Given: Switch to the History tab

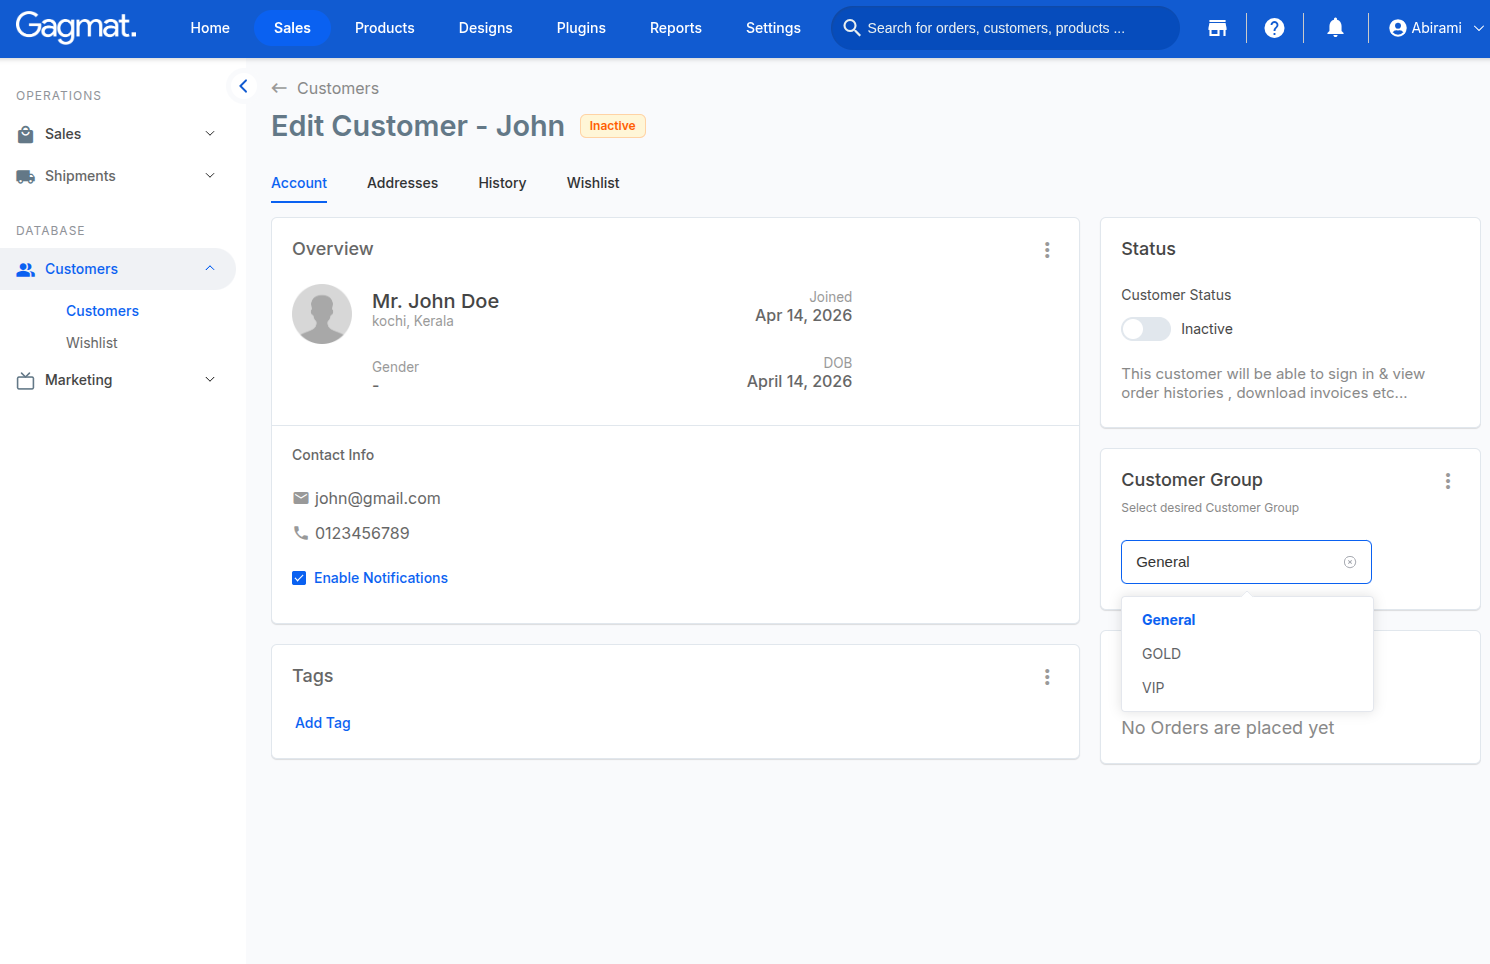Looking at the screenshot, I should click(x=502, y=183).
